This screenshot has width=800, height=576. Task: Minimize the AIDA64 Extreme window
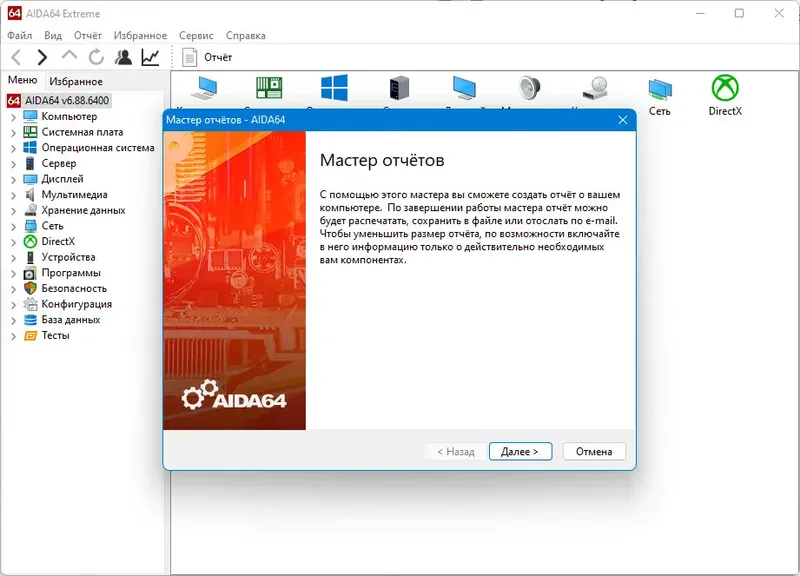[x=700, y=13]
